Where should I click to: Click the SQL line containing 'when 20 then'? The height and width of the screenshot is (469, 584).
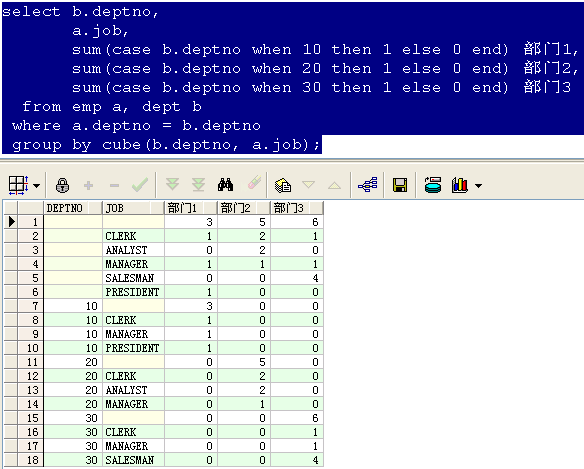(x=325, y=69)
